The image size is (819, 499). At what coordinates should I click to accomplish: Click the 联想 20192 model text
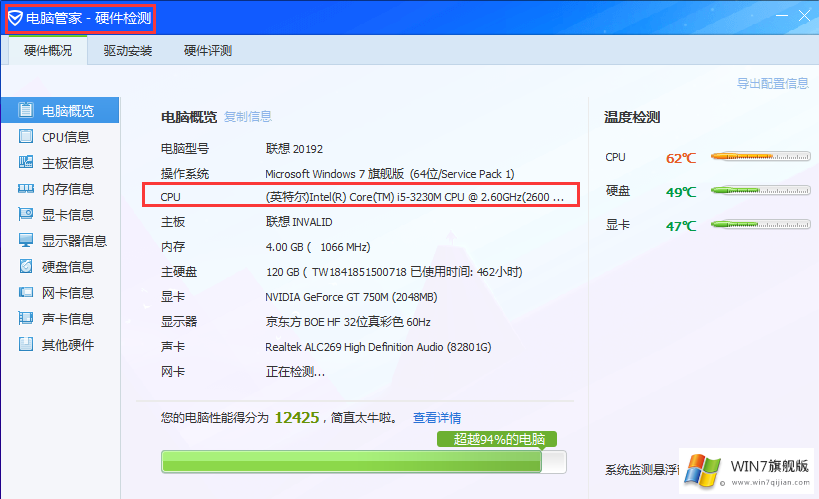[x=294, y=149]
